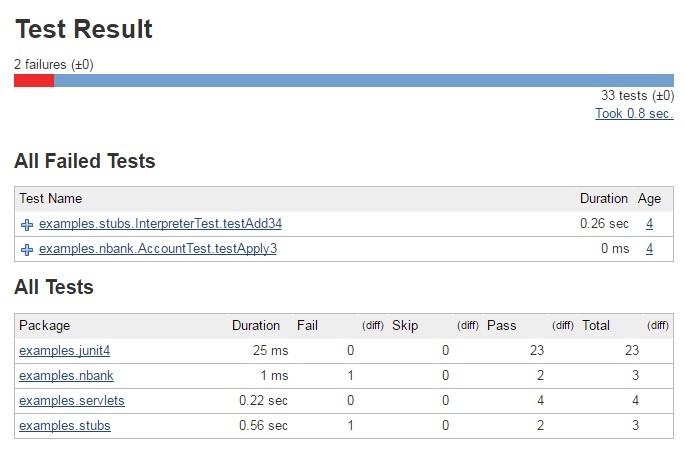Click the red failures segment of result bar

[34, 80]
